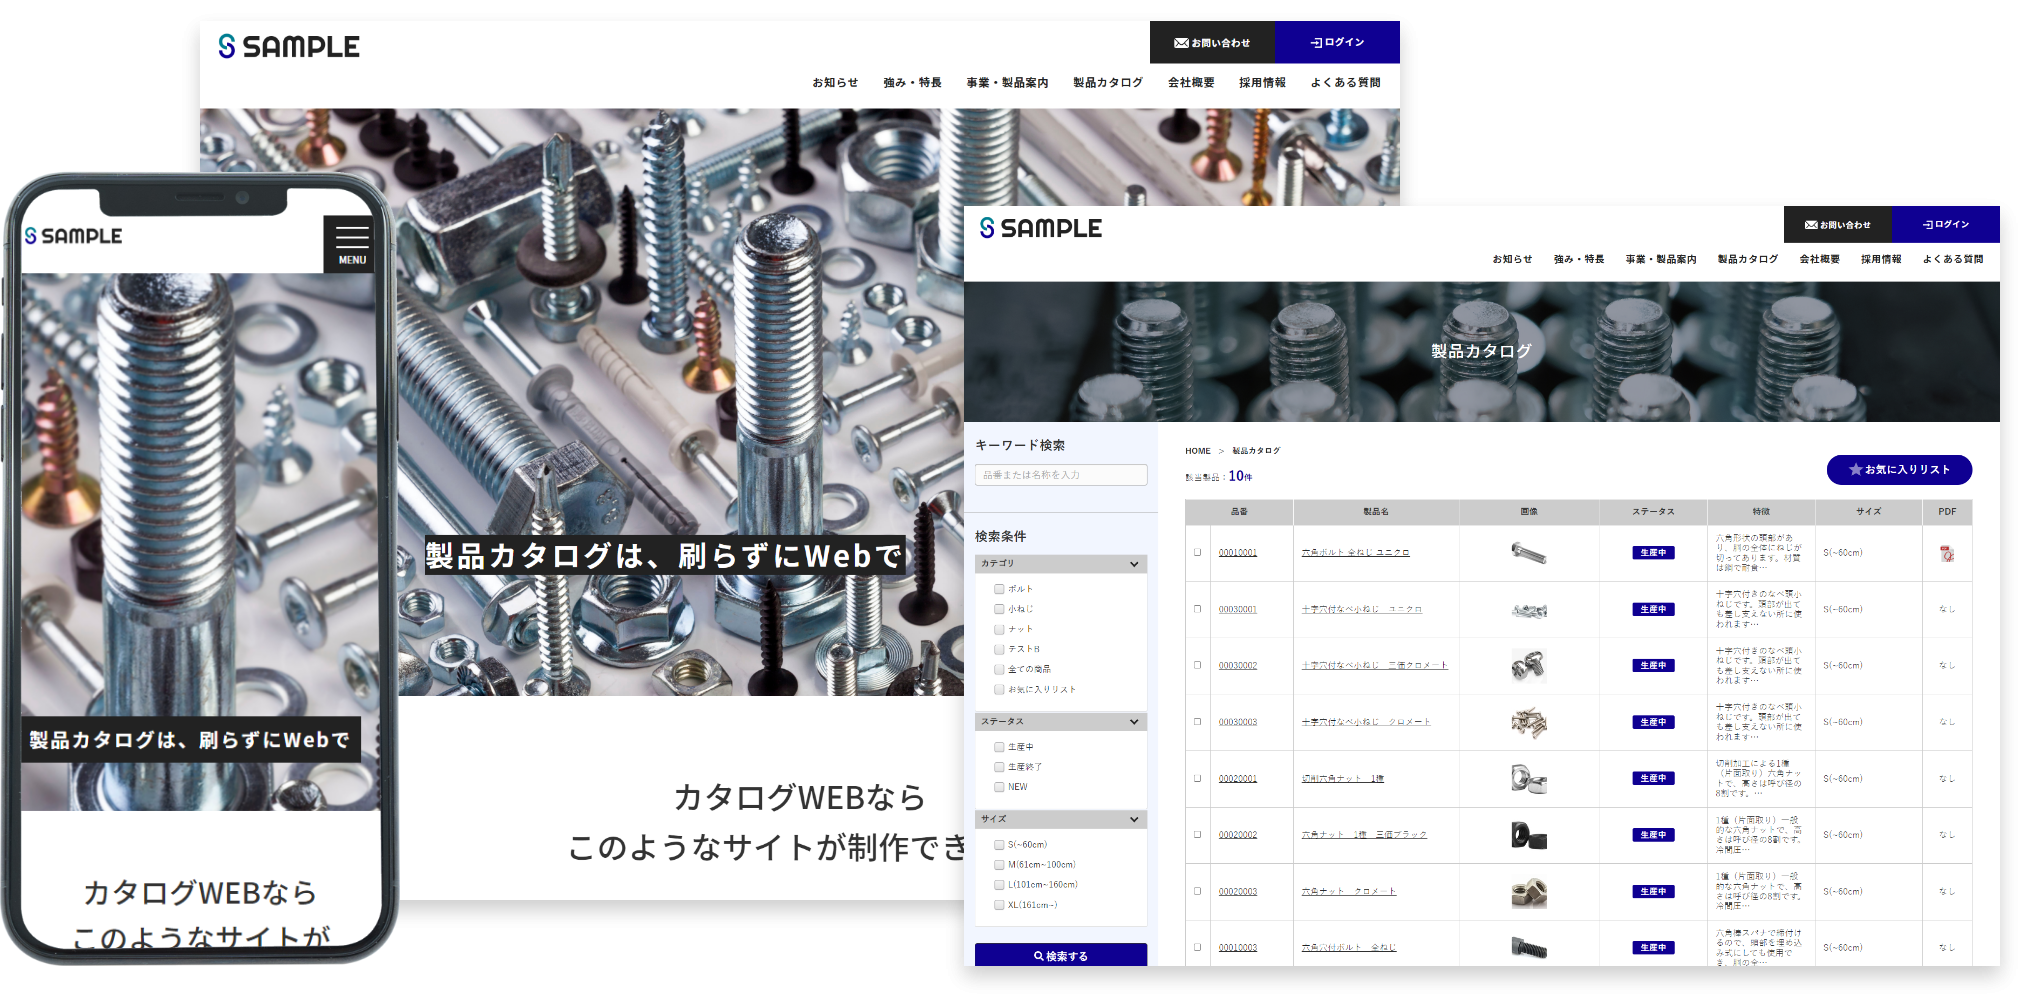Open 採用情報 in the catalog page navigation
The image size is (2030, 1006).
click(1880, 259)
